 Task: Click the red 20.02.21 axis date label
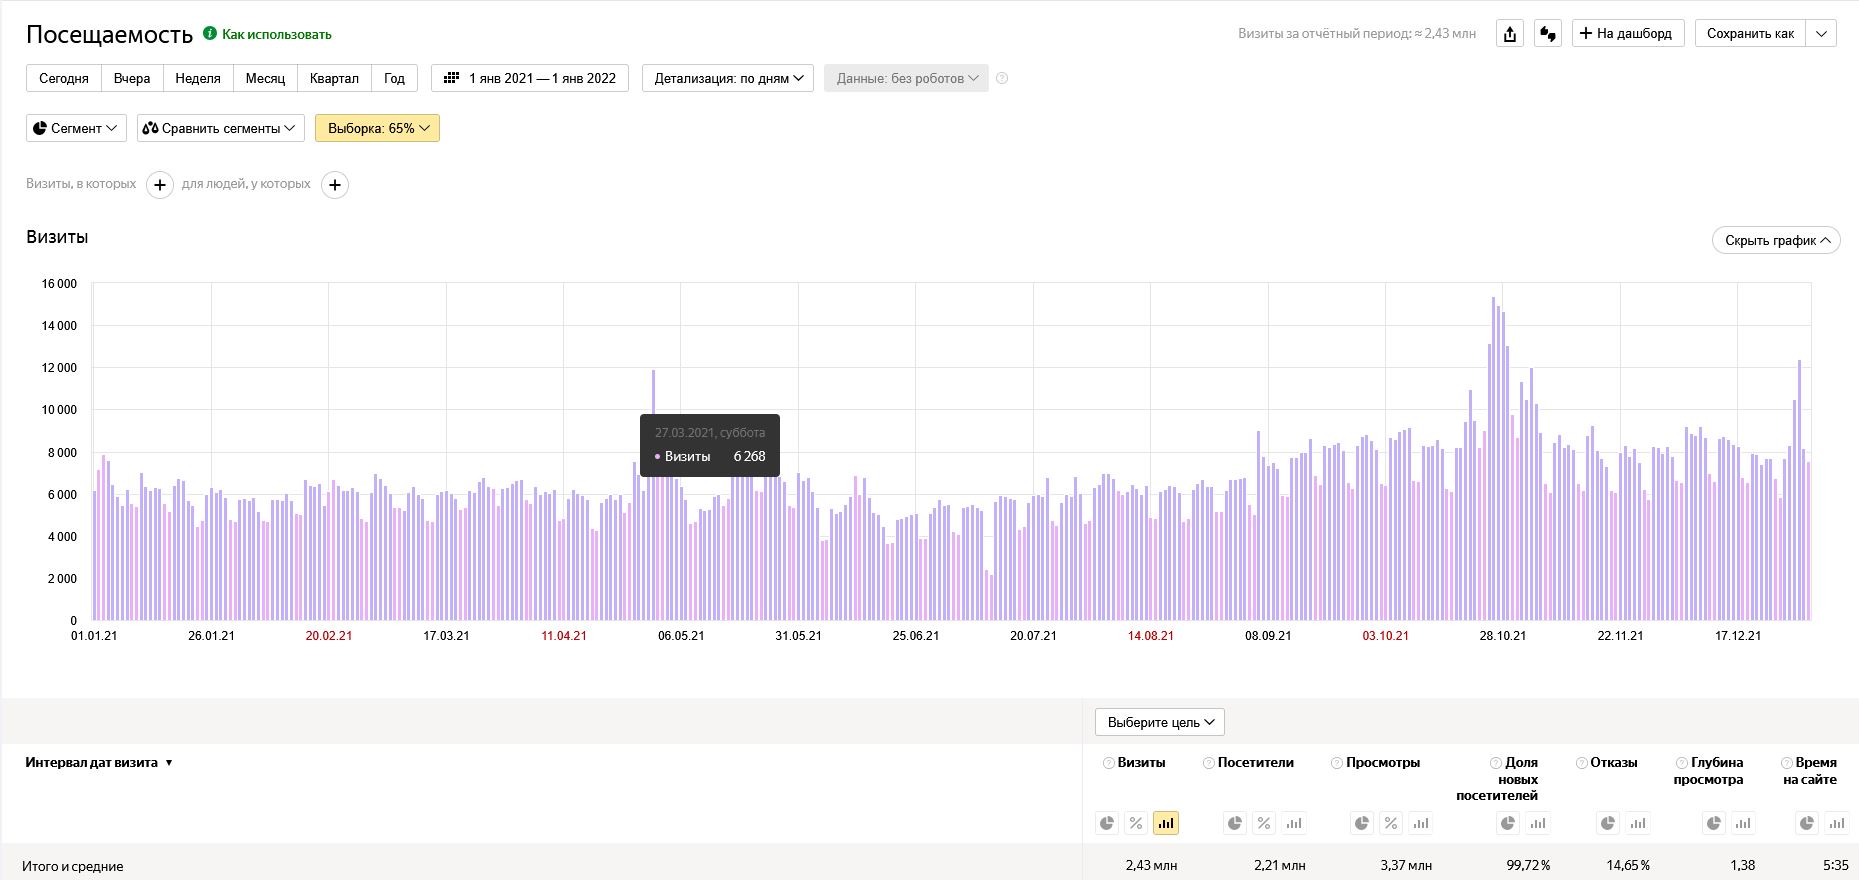329,636
